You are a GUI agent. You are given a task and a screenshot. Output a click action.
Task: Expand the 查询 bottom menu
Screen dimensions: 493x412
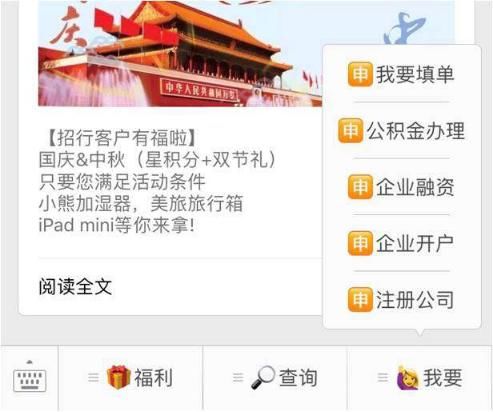275,378
